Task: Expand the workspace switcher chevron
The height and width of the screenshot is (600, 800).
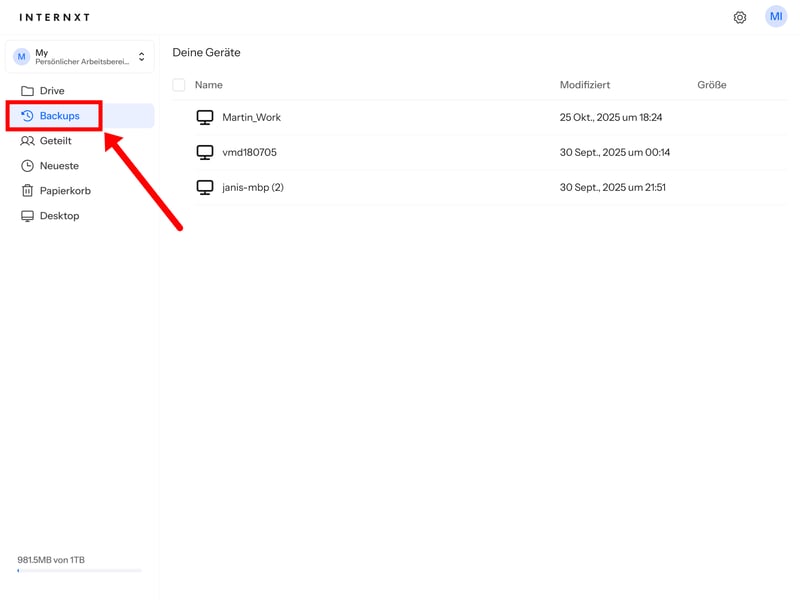Action: [x=141, y=57]
